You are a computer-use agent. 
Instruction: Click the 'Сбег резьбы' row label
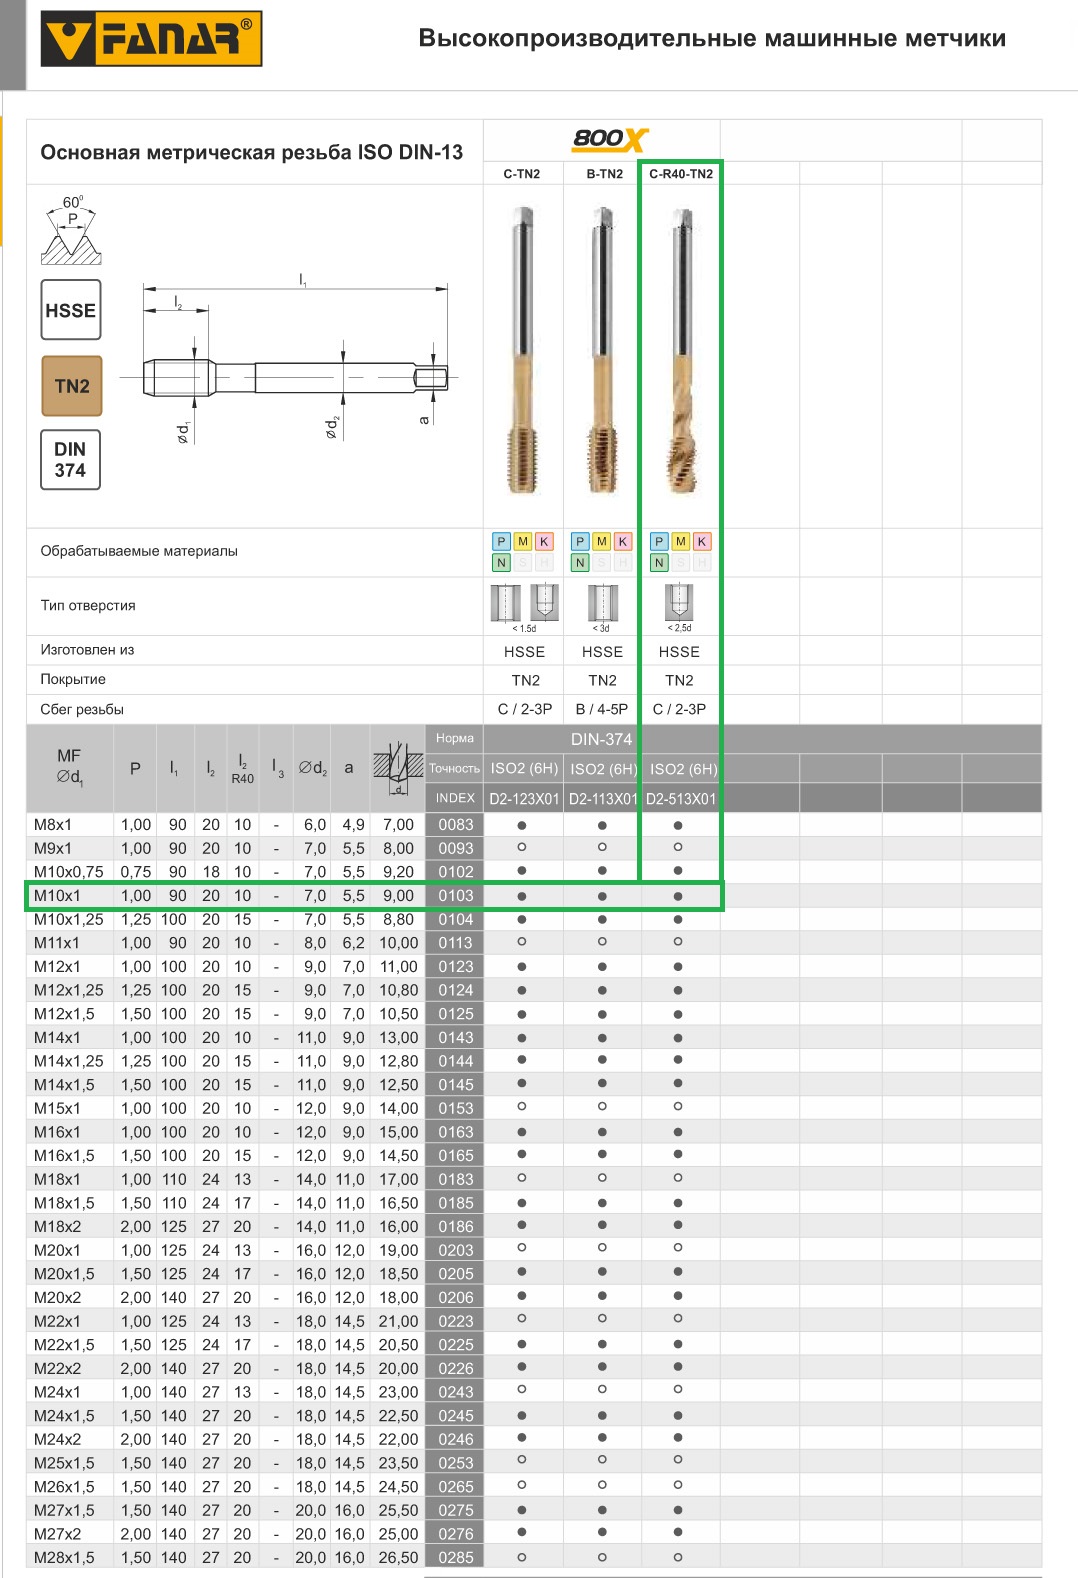(82, 709)
